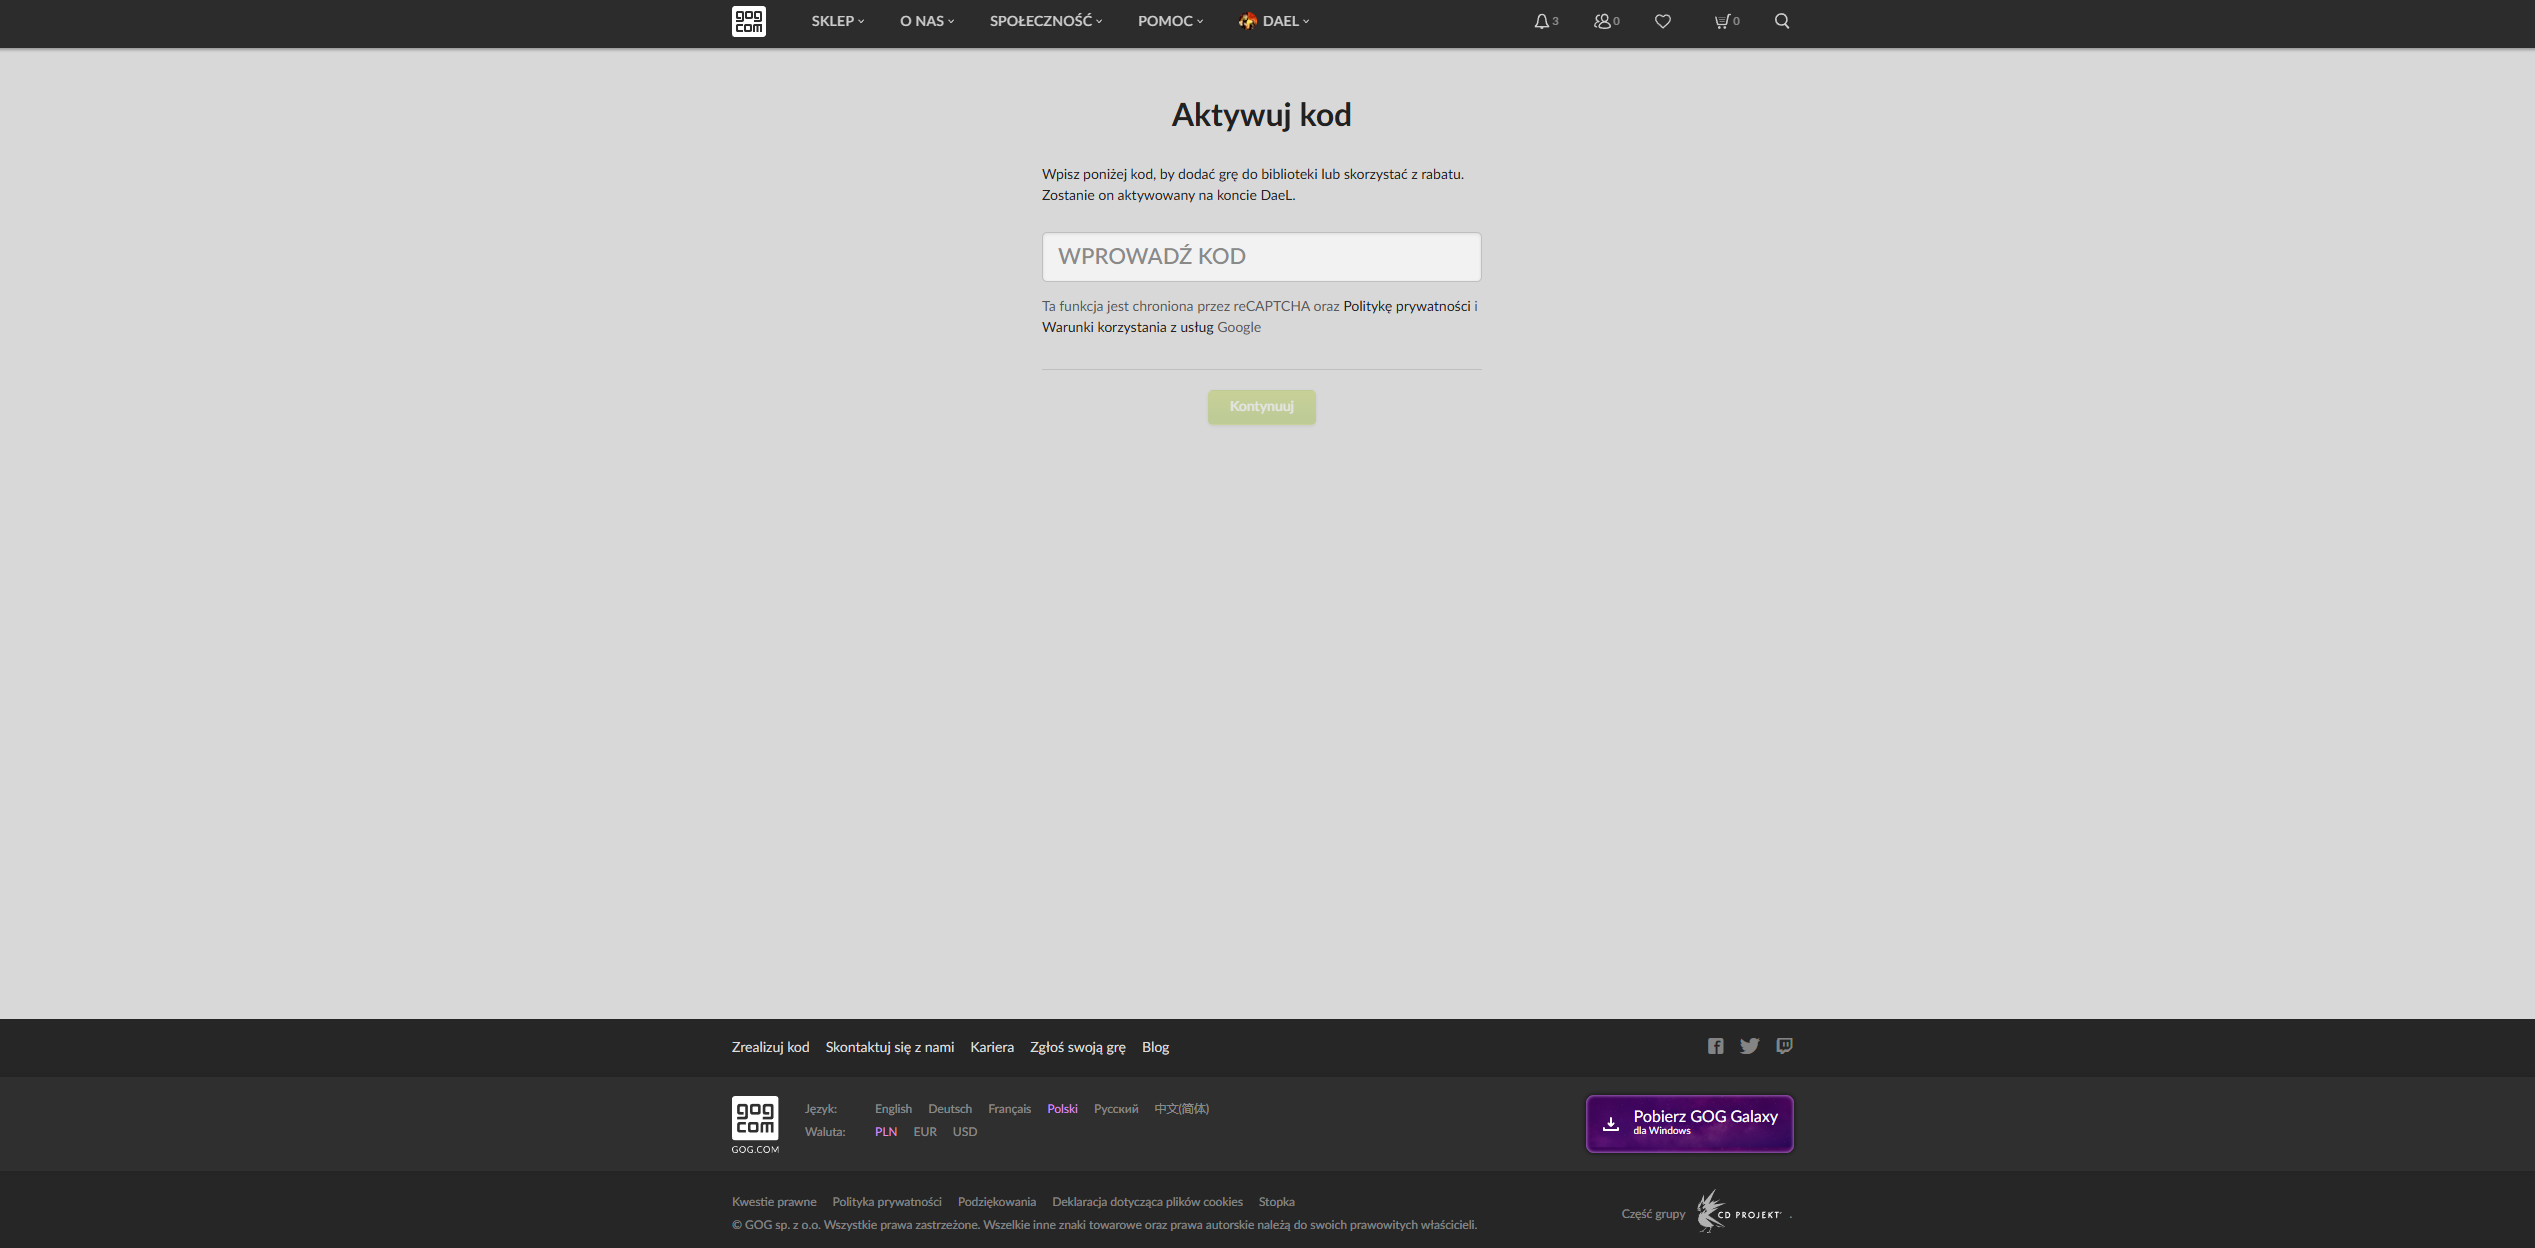The image size is (2535, 1248).
Task: Click the search magnifier icon
Action: point(1781,21)
